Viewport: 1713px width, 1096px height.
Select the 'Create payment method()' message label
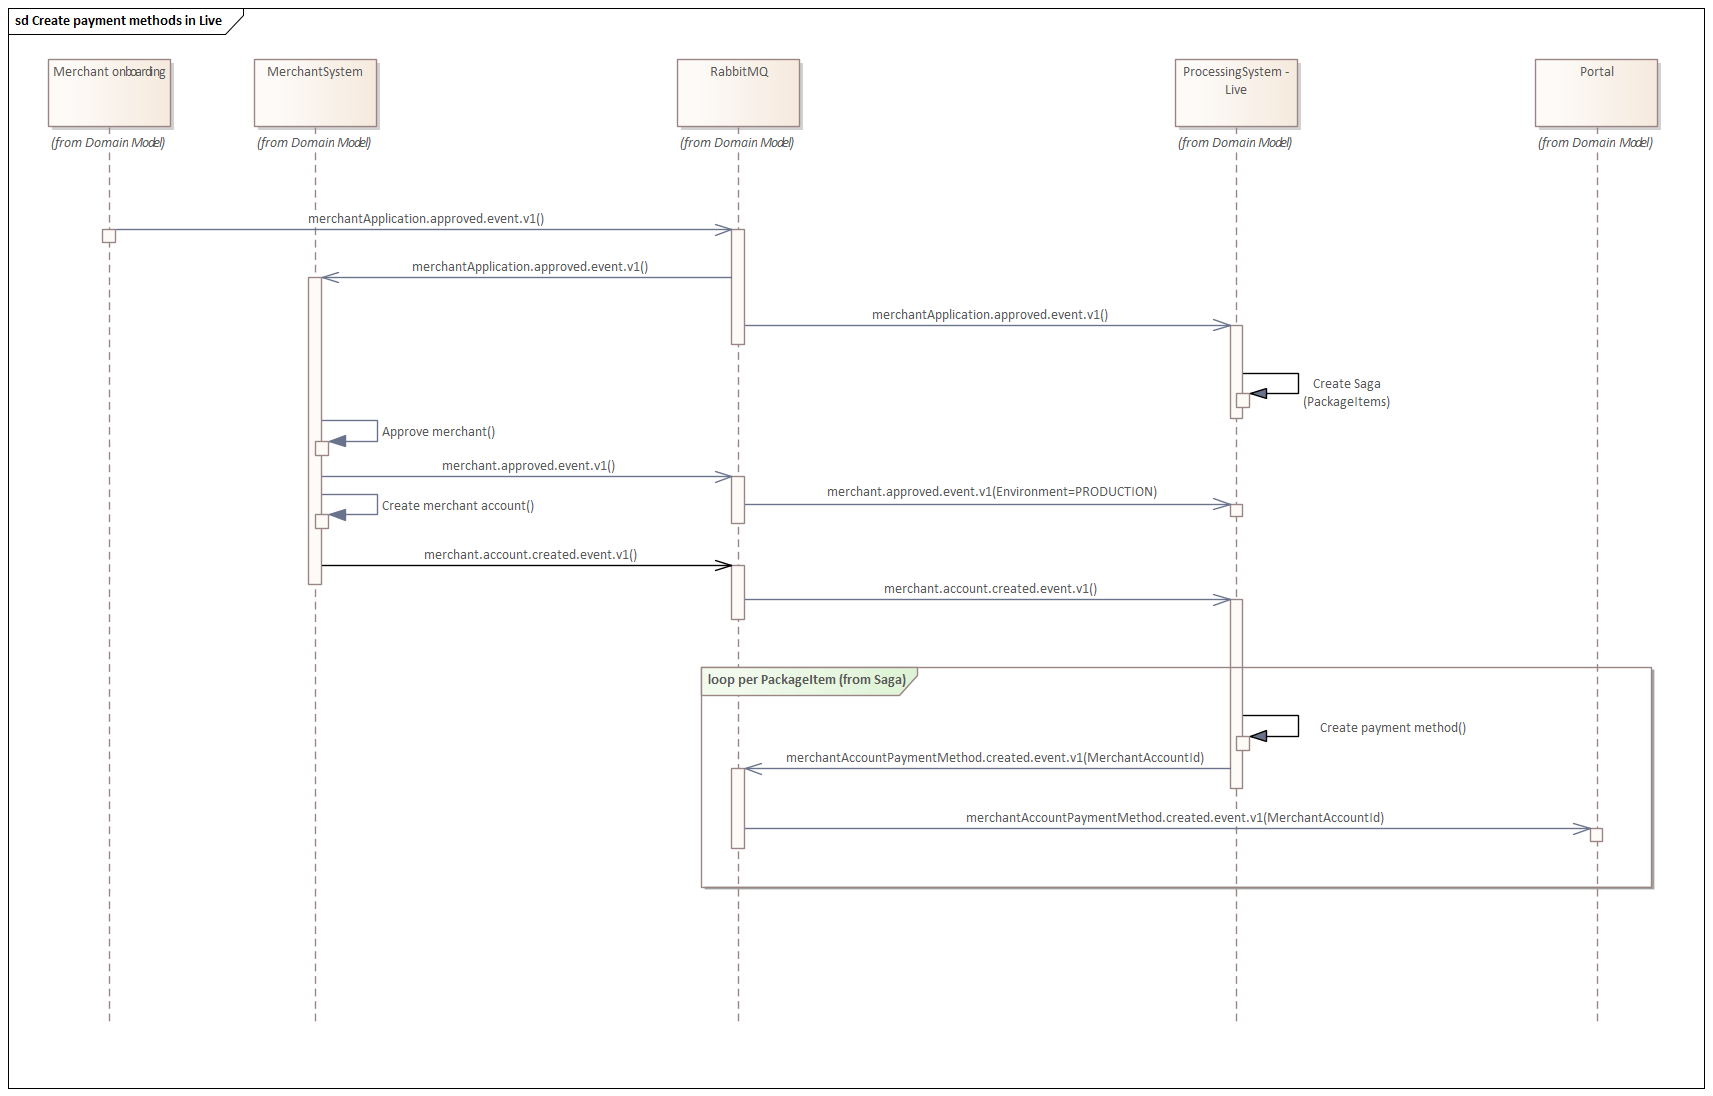click(1392, 728)
